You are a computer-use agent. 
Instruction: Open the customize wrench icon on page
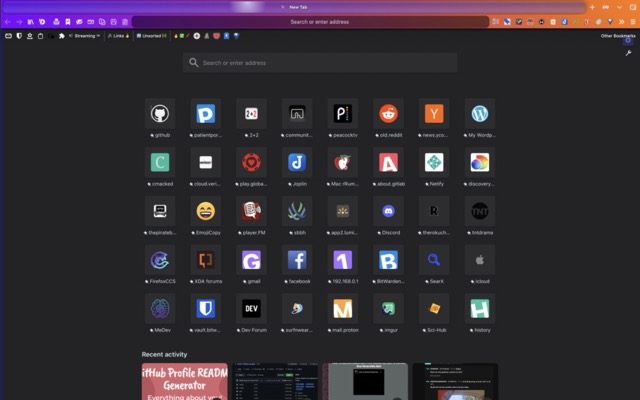point(628,53)
